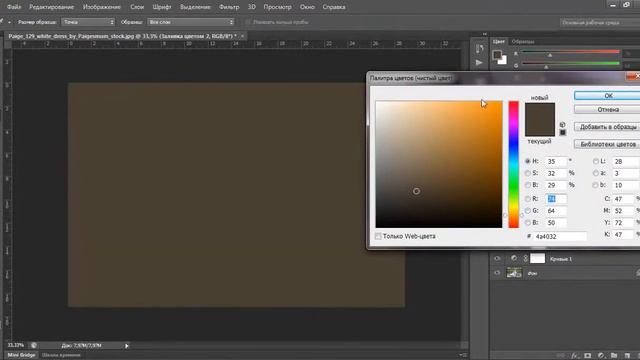Open the Выделение menu
The width and height of the screenshot is (640, 360).
[x=195, y=7]
